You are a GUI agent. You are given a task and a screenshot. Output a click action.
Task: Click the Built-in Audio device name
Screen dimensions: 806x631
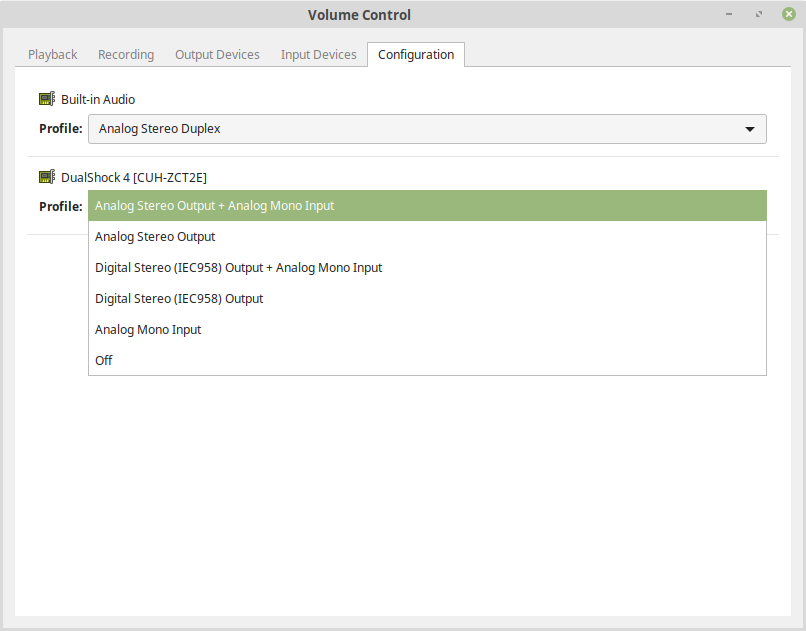(98, 100)
